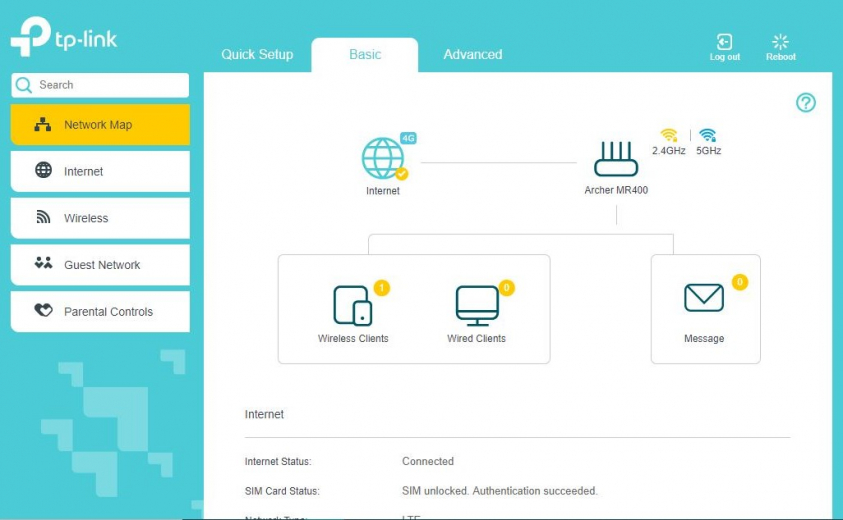Open the help question mark icon
The width and height of the screenshot is (843, 520).
(x=806, y=103)
